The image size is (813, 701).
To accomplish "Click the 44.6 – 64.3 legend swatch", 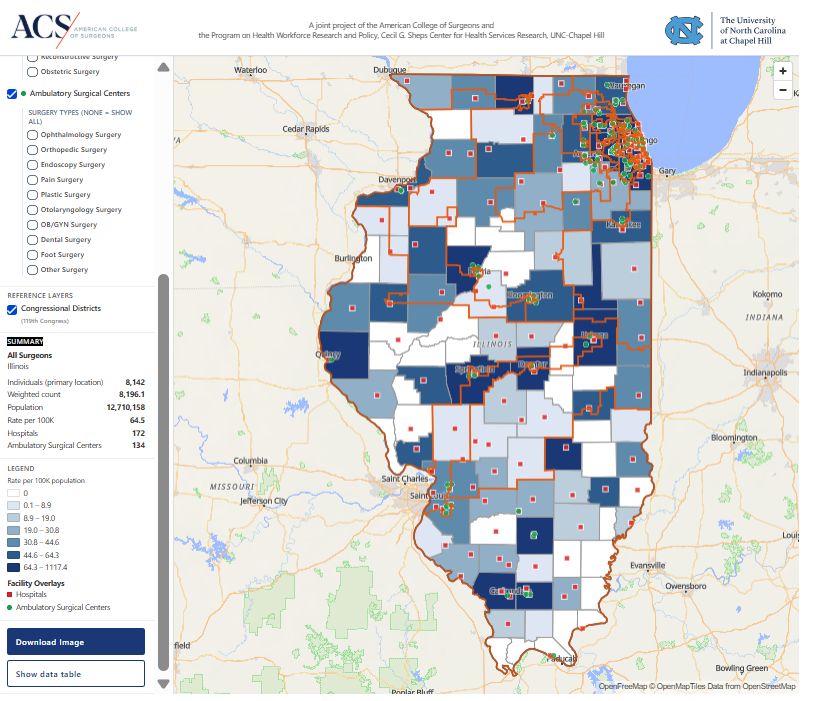I will (13, 555).
